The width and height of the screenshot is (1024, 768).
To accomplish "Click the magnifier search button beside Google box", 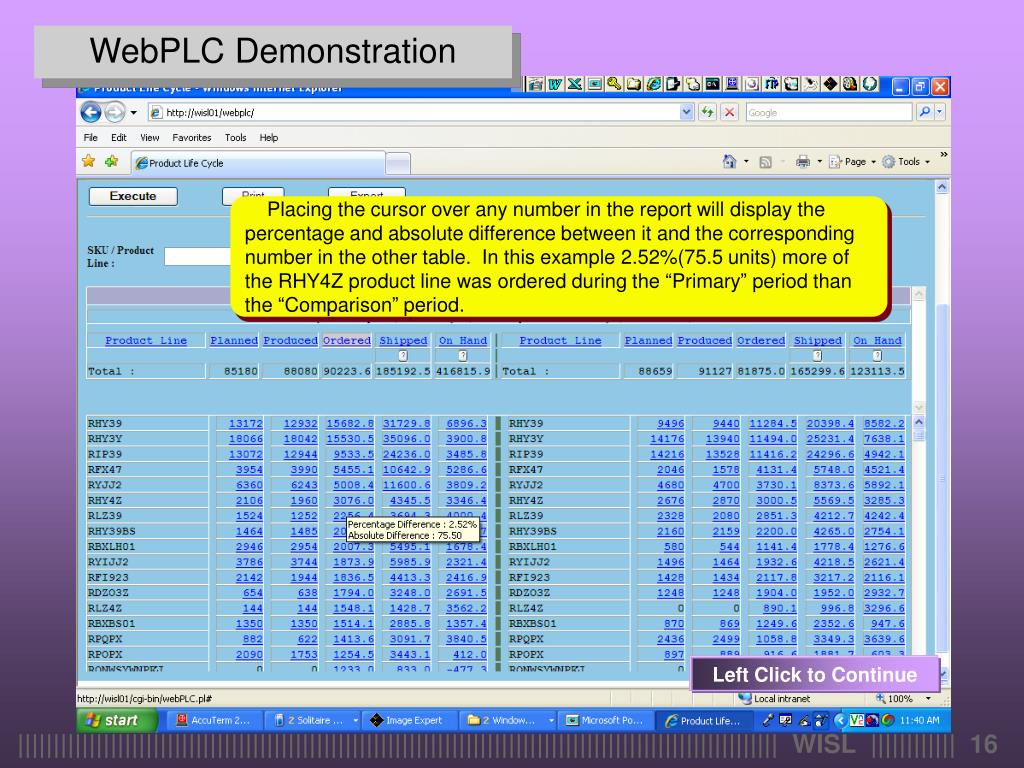I will click(x=924, y=112).
